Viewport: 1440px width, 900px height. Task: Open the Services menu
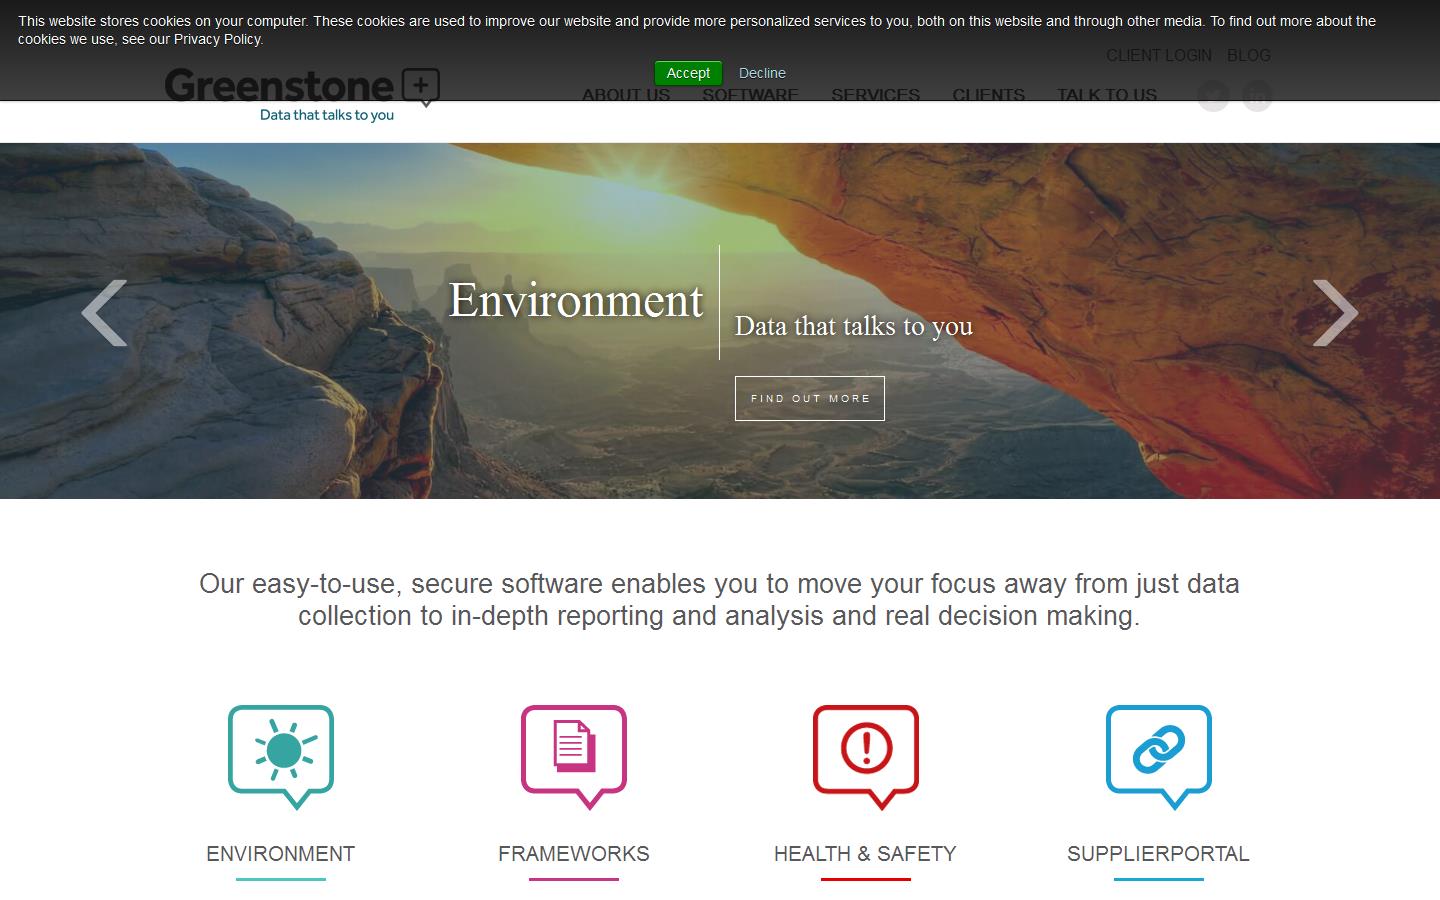pyautogui.click(x=875, y=95)
